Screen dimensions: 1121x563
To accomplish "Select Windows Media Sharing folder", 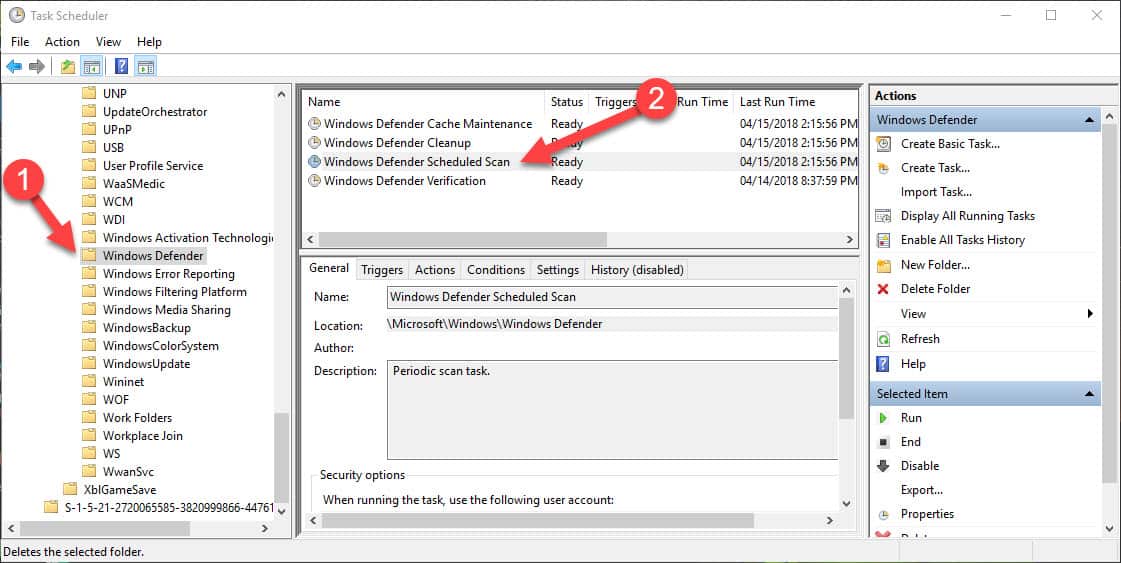I will click(167, 310).
